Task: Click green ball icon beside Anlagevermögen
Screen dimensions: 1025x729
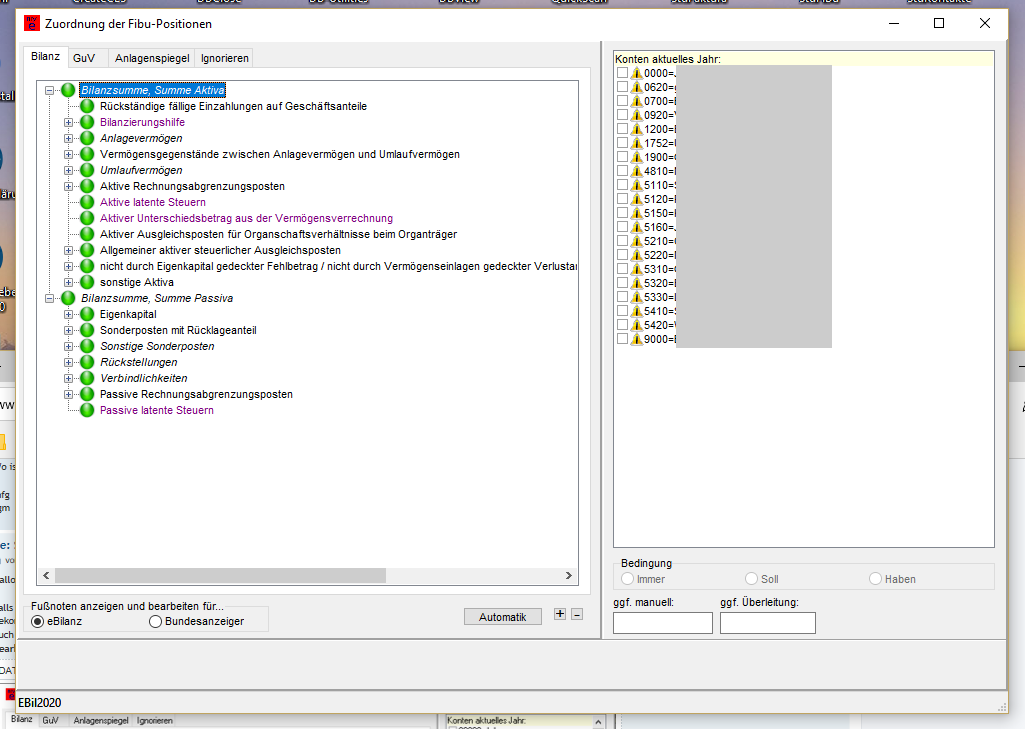Action: 87,138
